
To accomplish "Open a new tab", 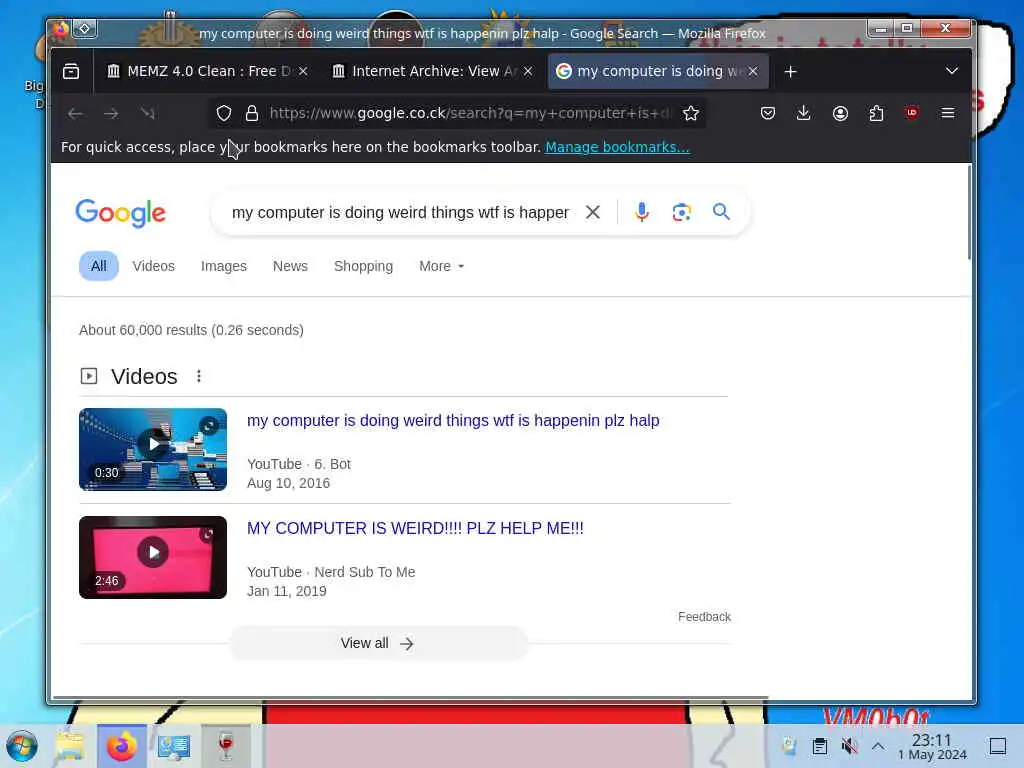I will tap(790, 71).
